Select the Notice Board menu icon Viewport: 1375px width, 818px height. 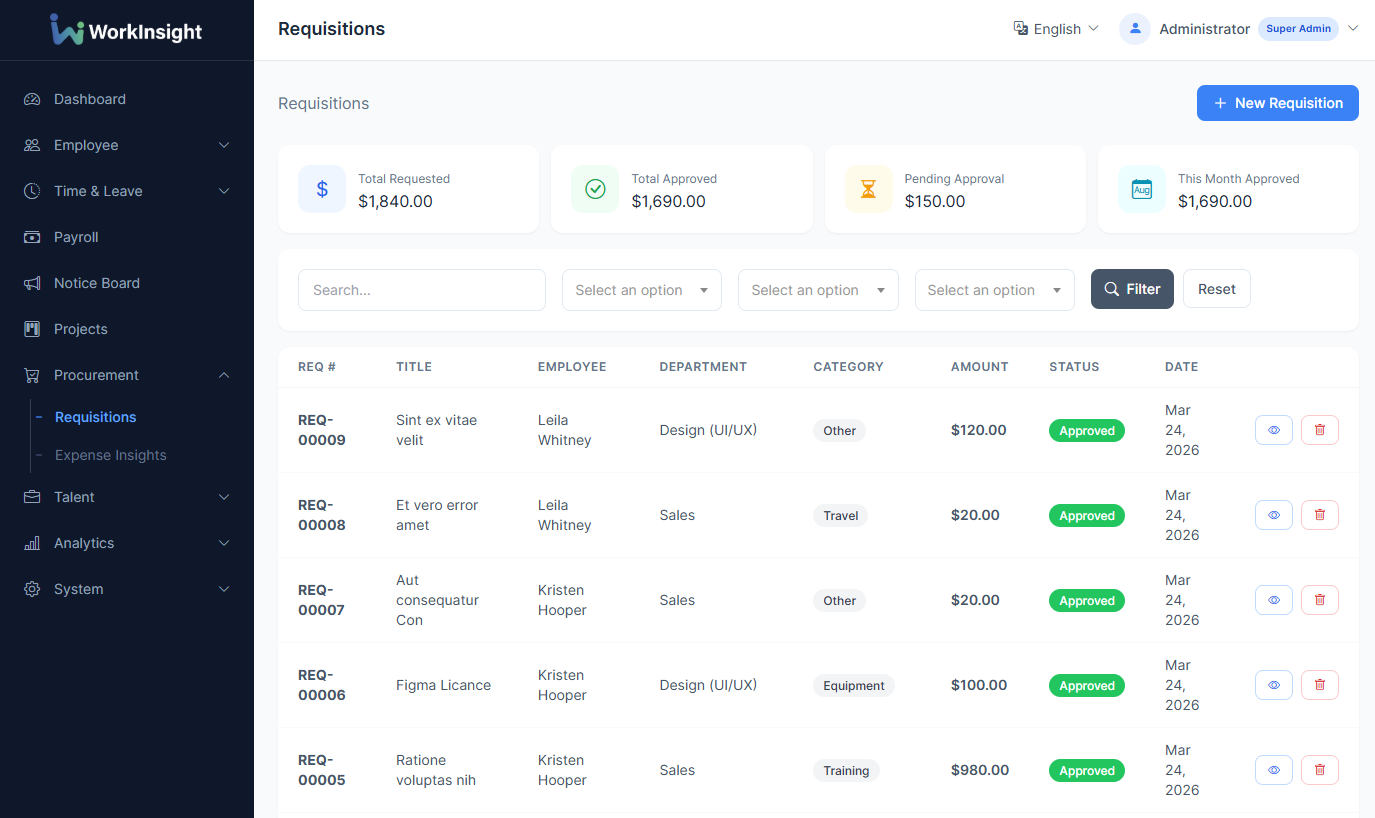[x=33, y=283]
